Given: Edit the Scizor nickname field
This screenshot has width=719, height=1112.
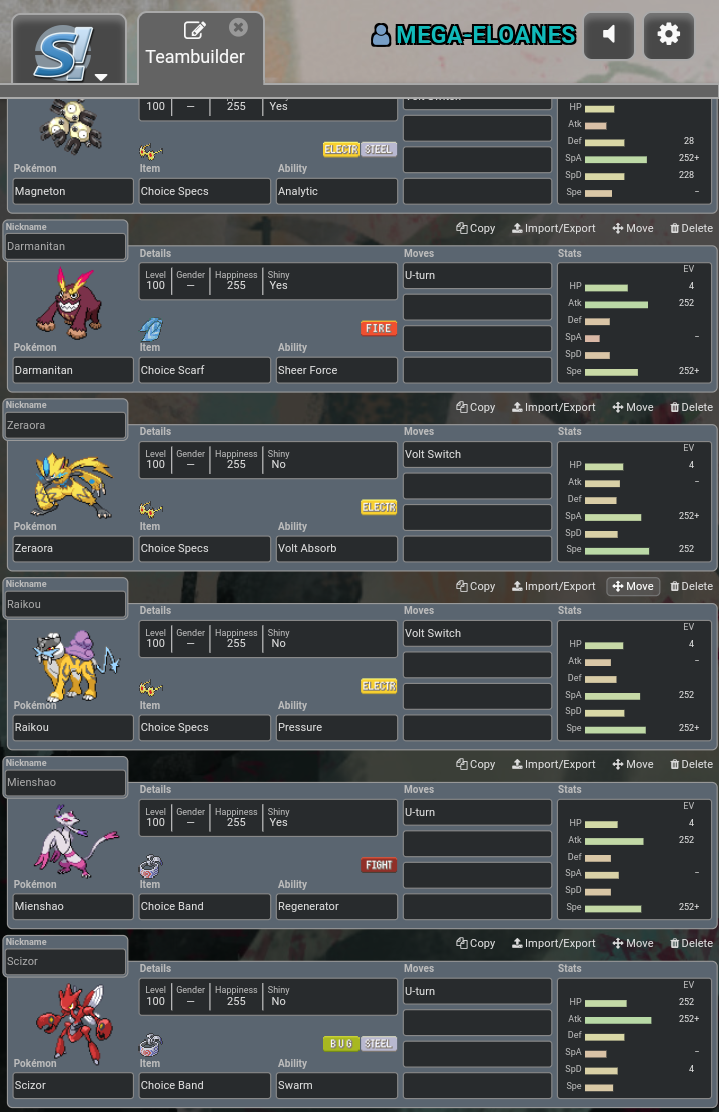Looking at the screenshot, I should point(65,962).
